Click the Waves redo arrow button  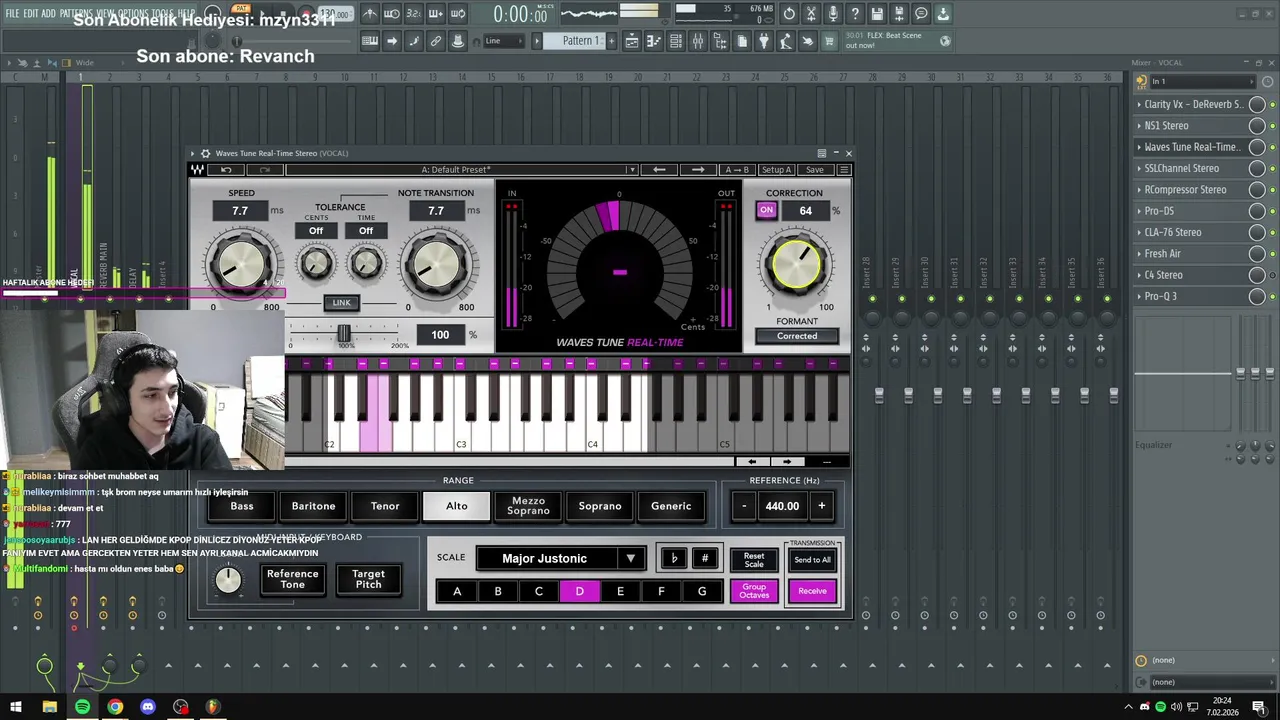click(x=264, y=170)
